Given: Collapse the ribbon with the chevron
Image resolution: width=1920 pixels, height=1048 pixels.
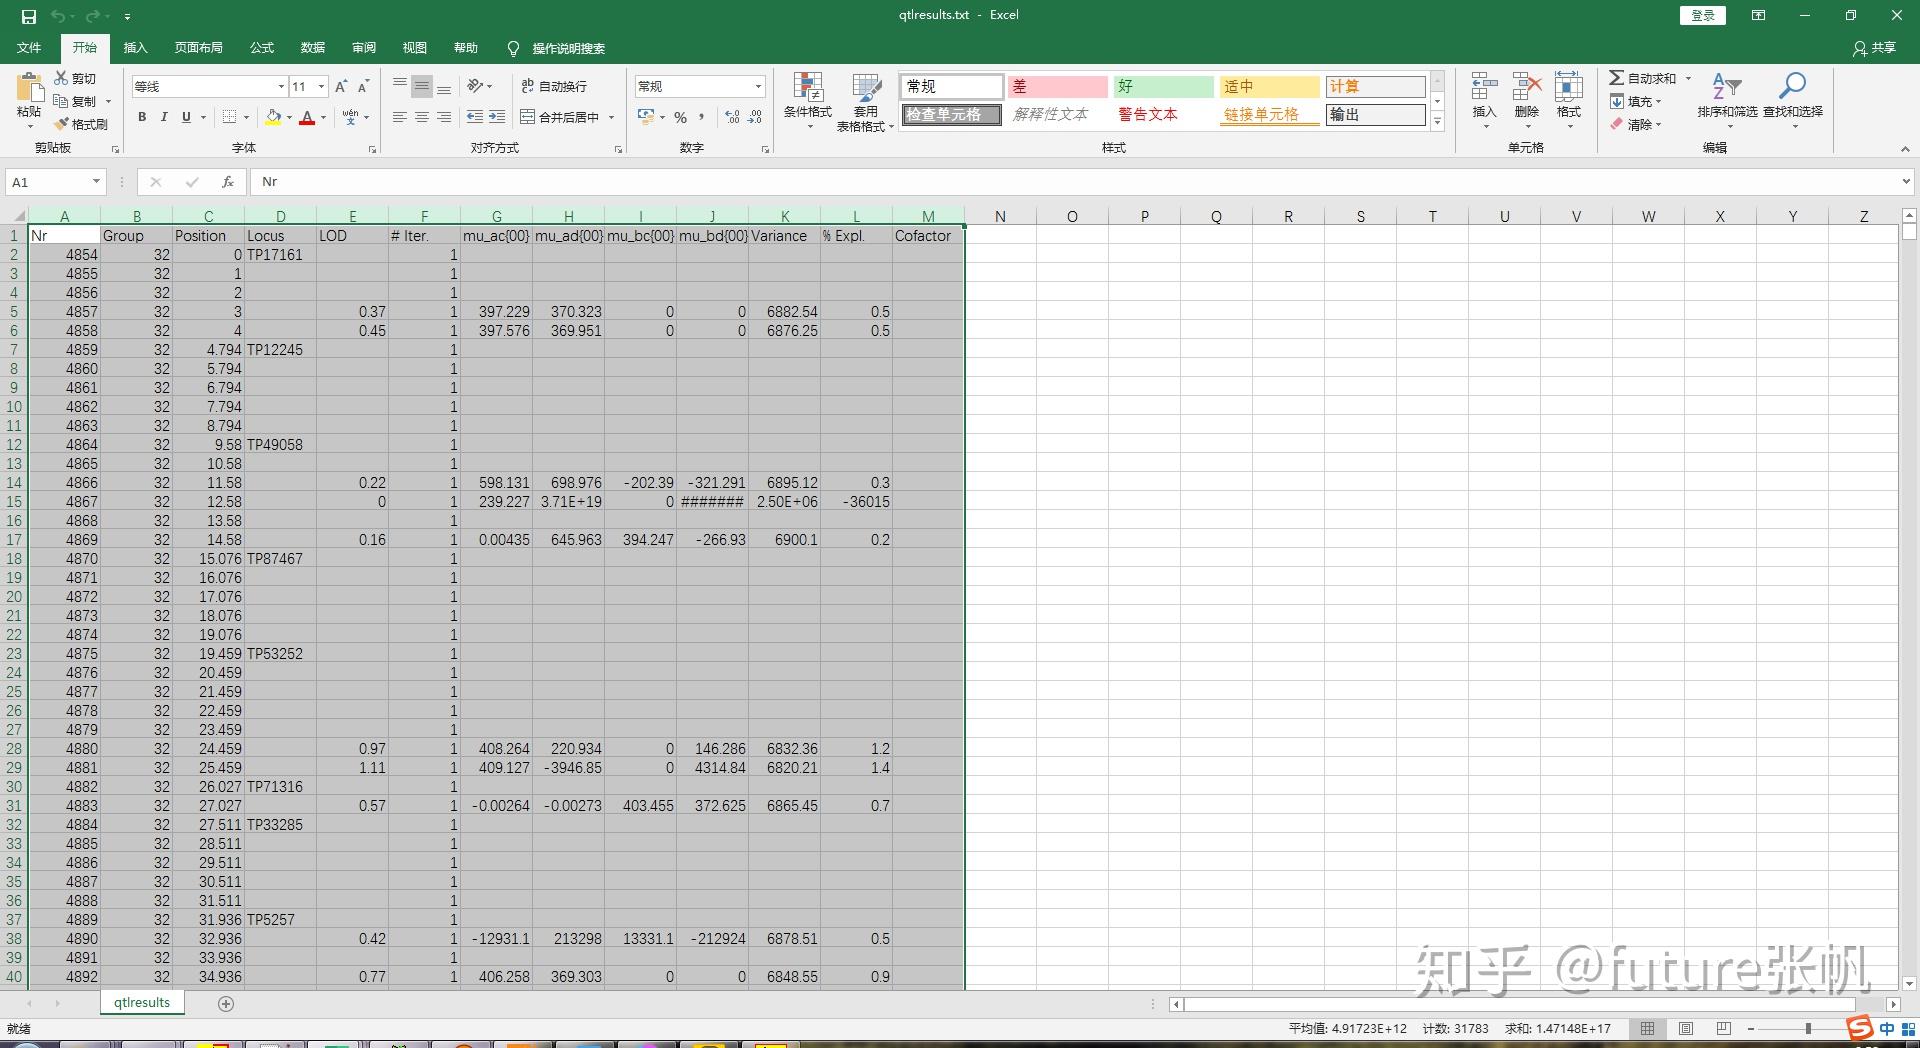Looking at the screenshot, I should click(x=1905, y=149).
